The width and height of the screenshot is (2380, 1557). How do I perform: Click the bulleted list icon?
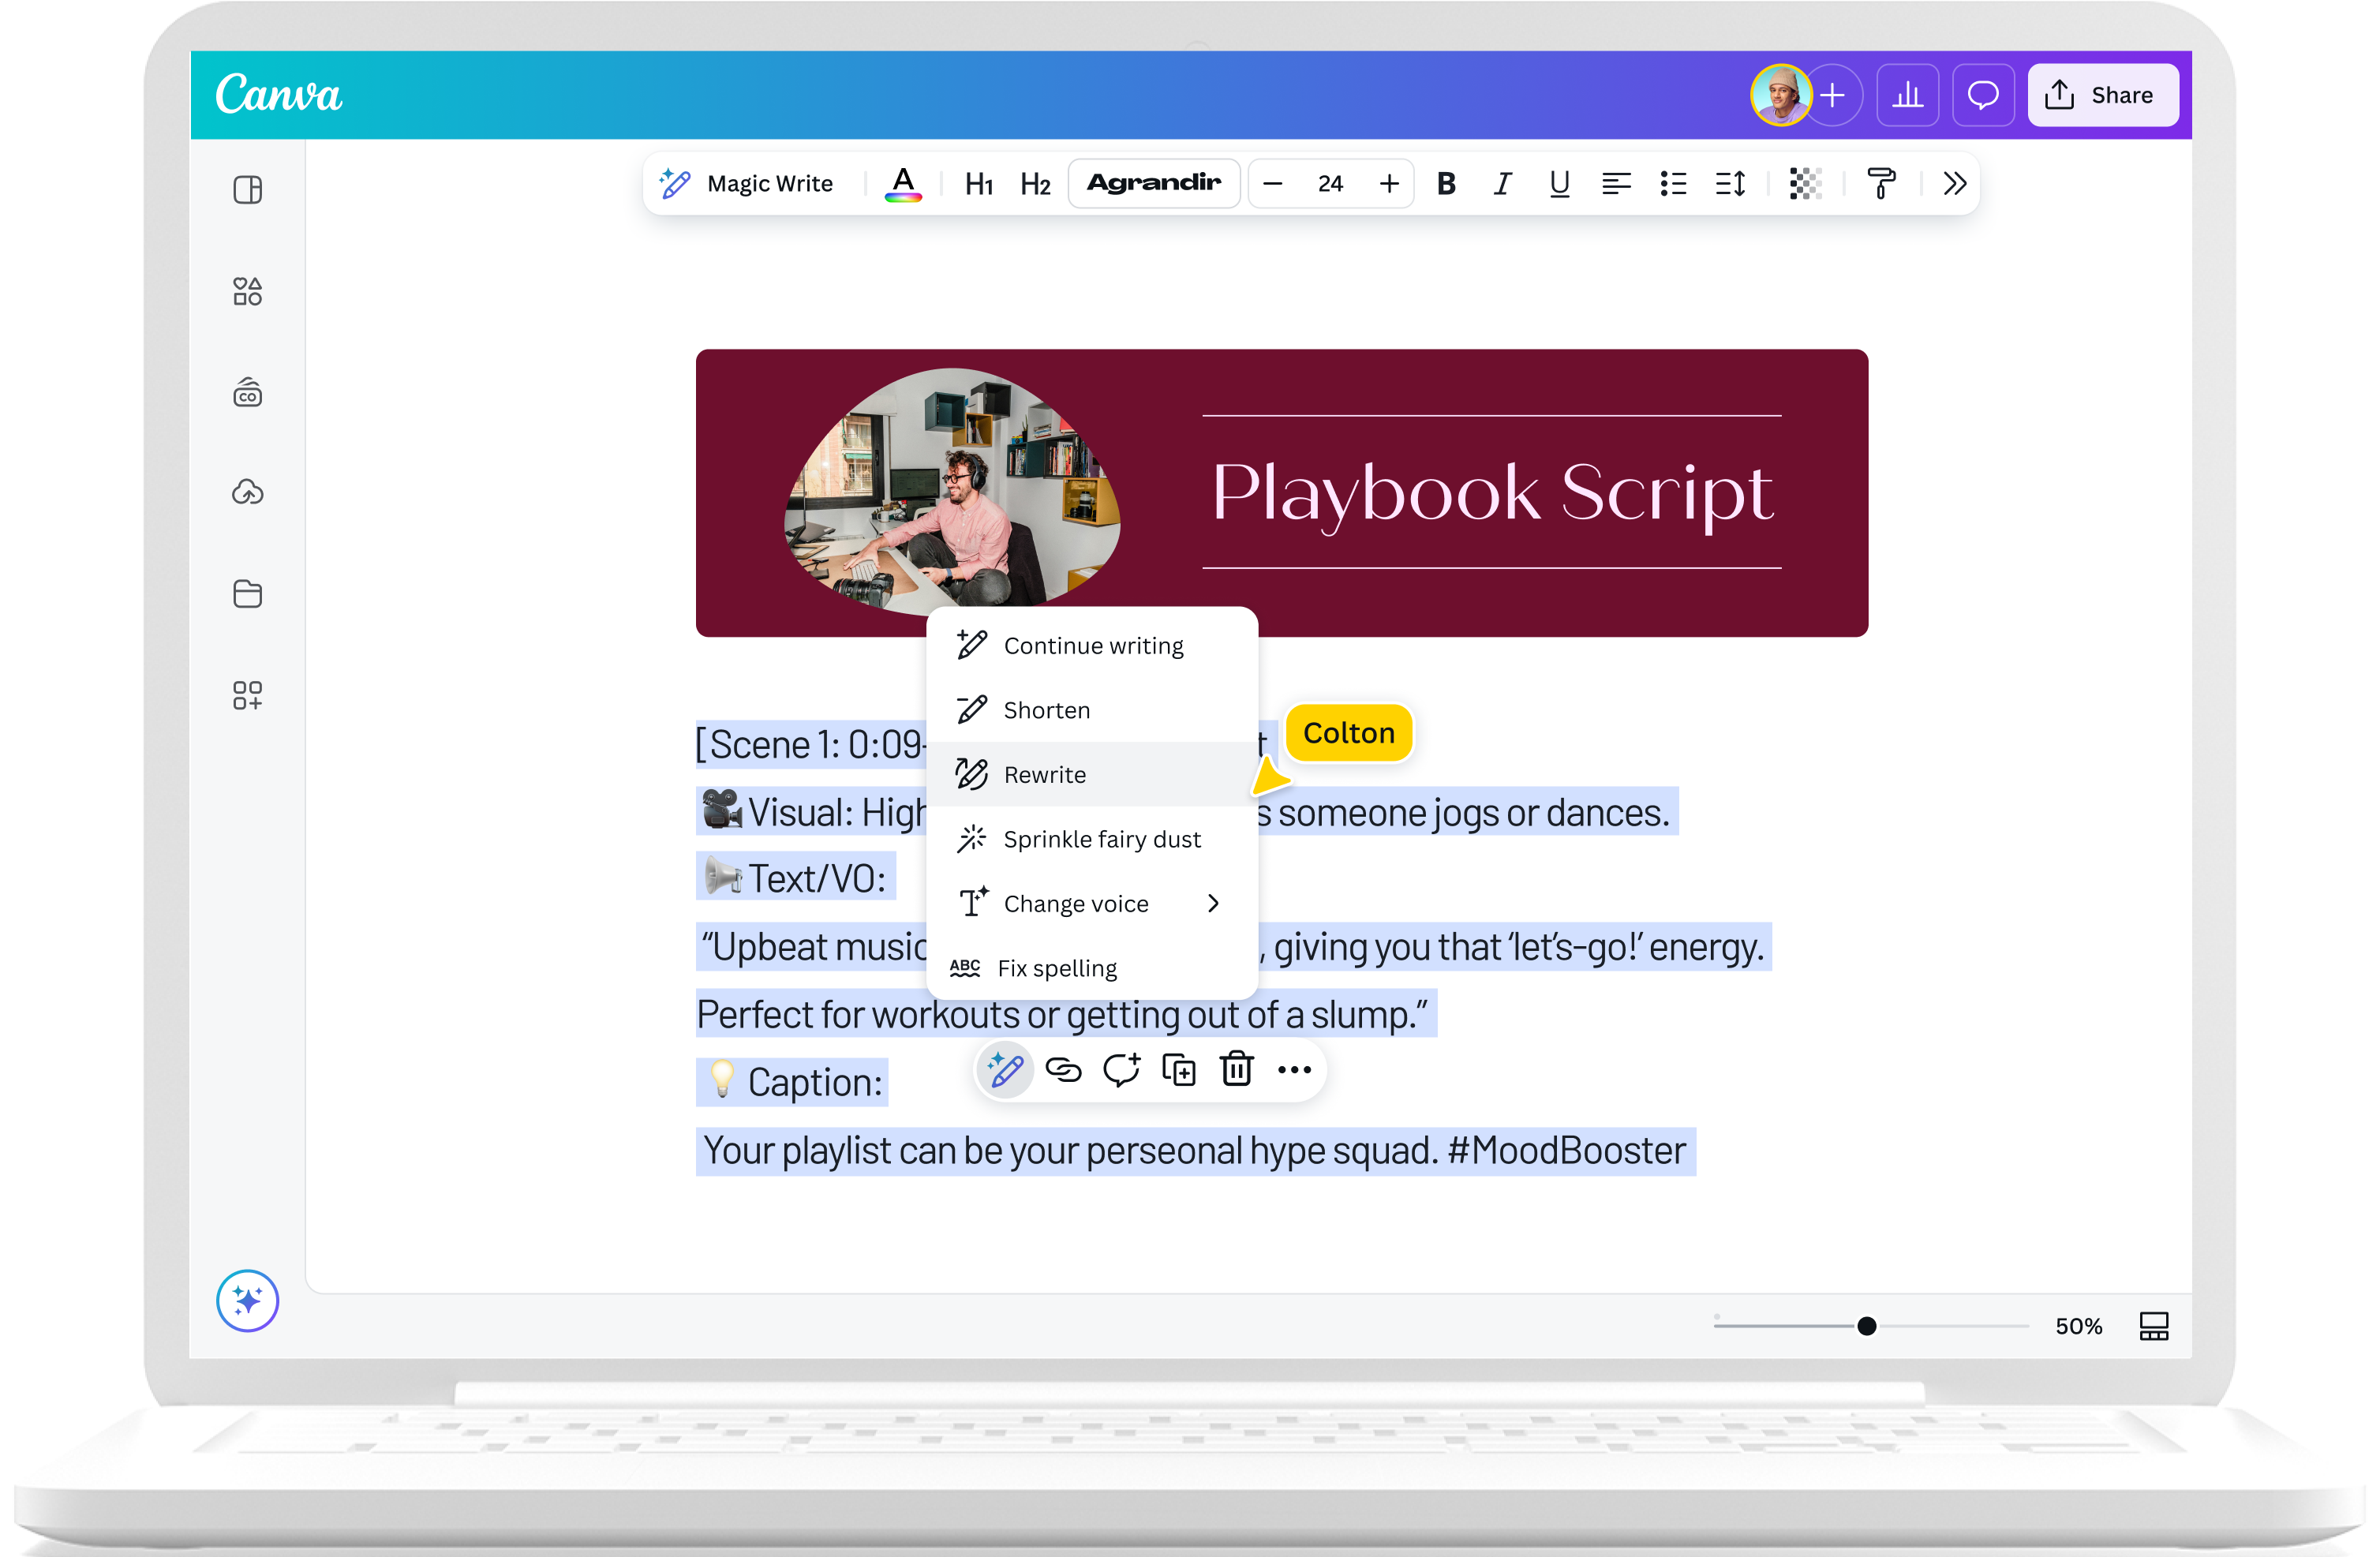click(1672, 184)
